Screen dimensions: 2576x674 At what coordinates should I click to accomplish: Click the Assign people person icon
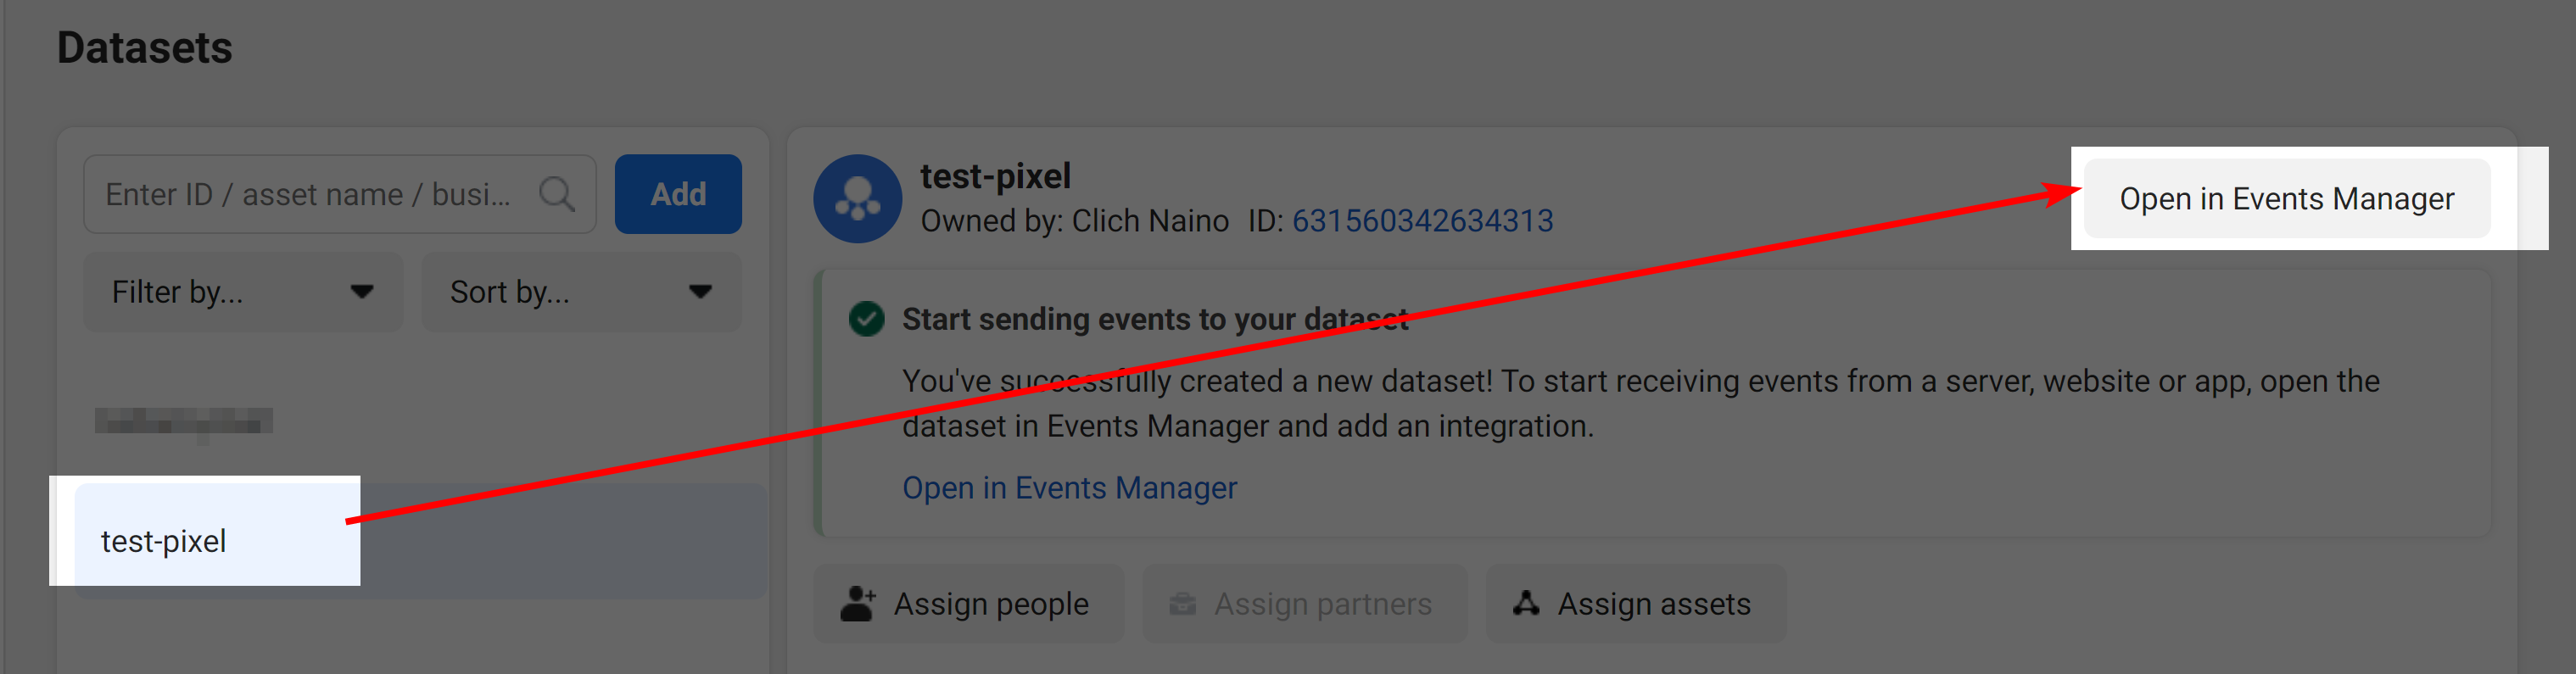click(858, 604)
